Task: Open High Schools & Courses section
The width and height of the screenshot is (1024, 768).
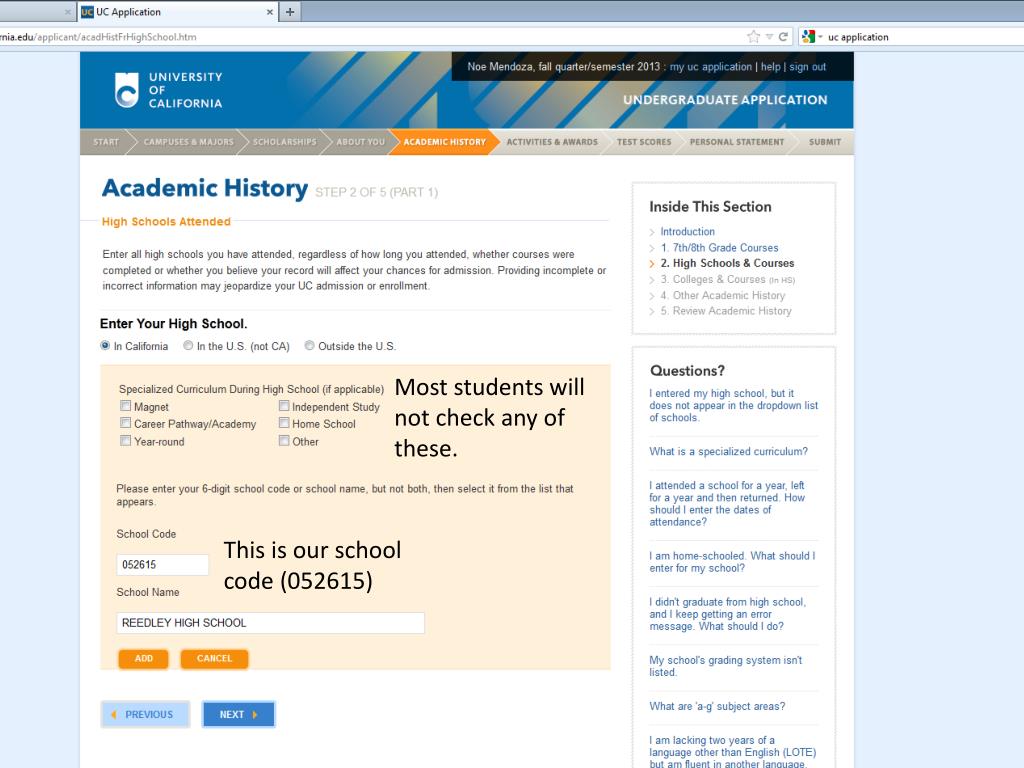Action: (727, 263)
